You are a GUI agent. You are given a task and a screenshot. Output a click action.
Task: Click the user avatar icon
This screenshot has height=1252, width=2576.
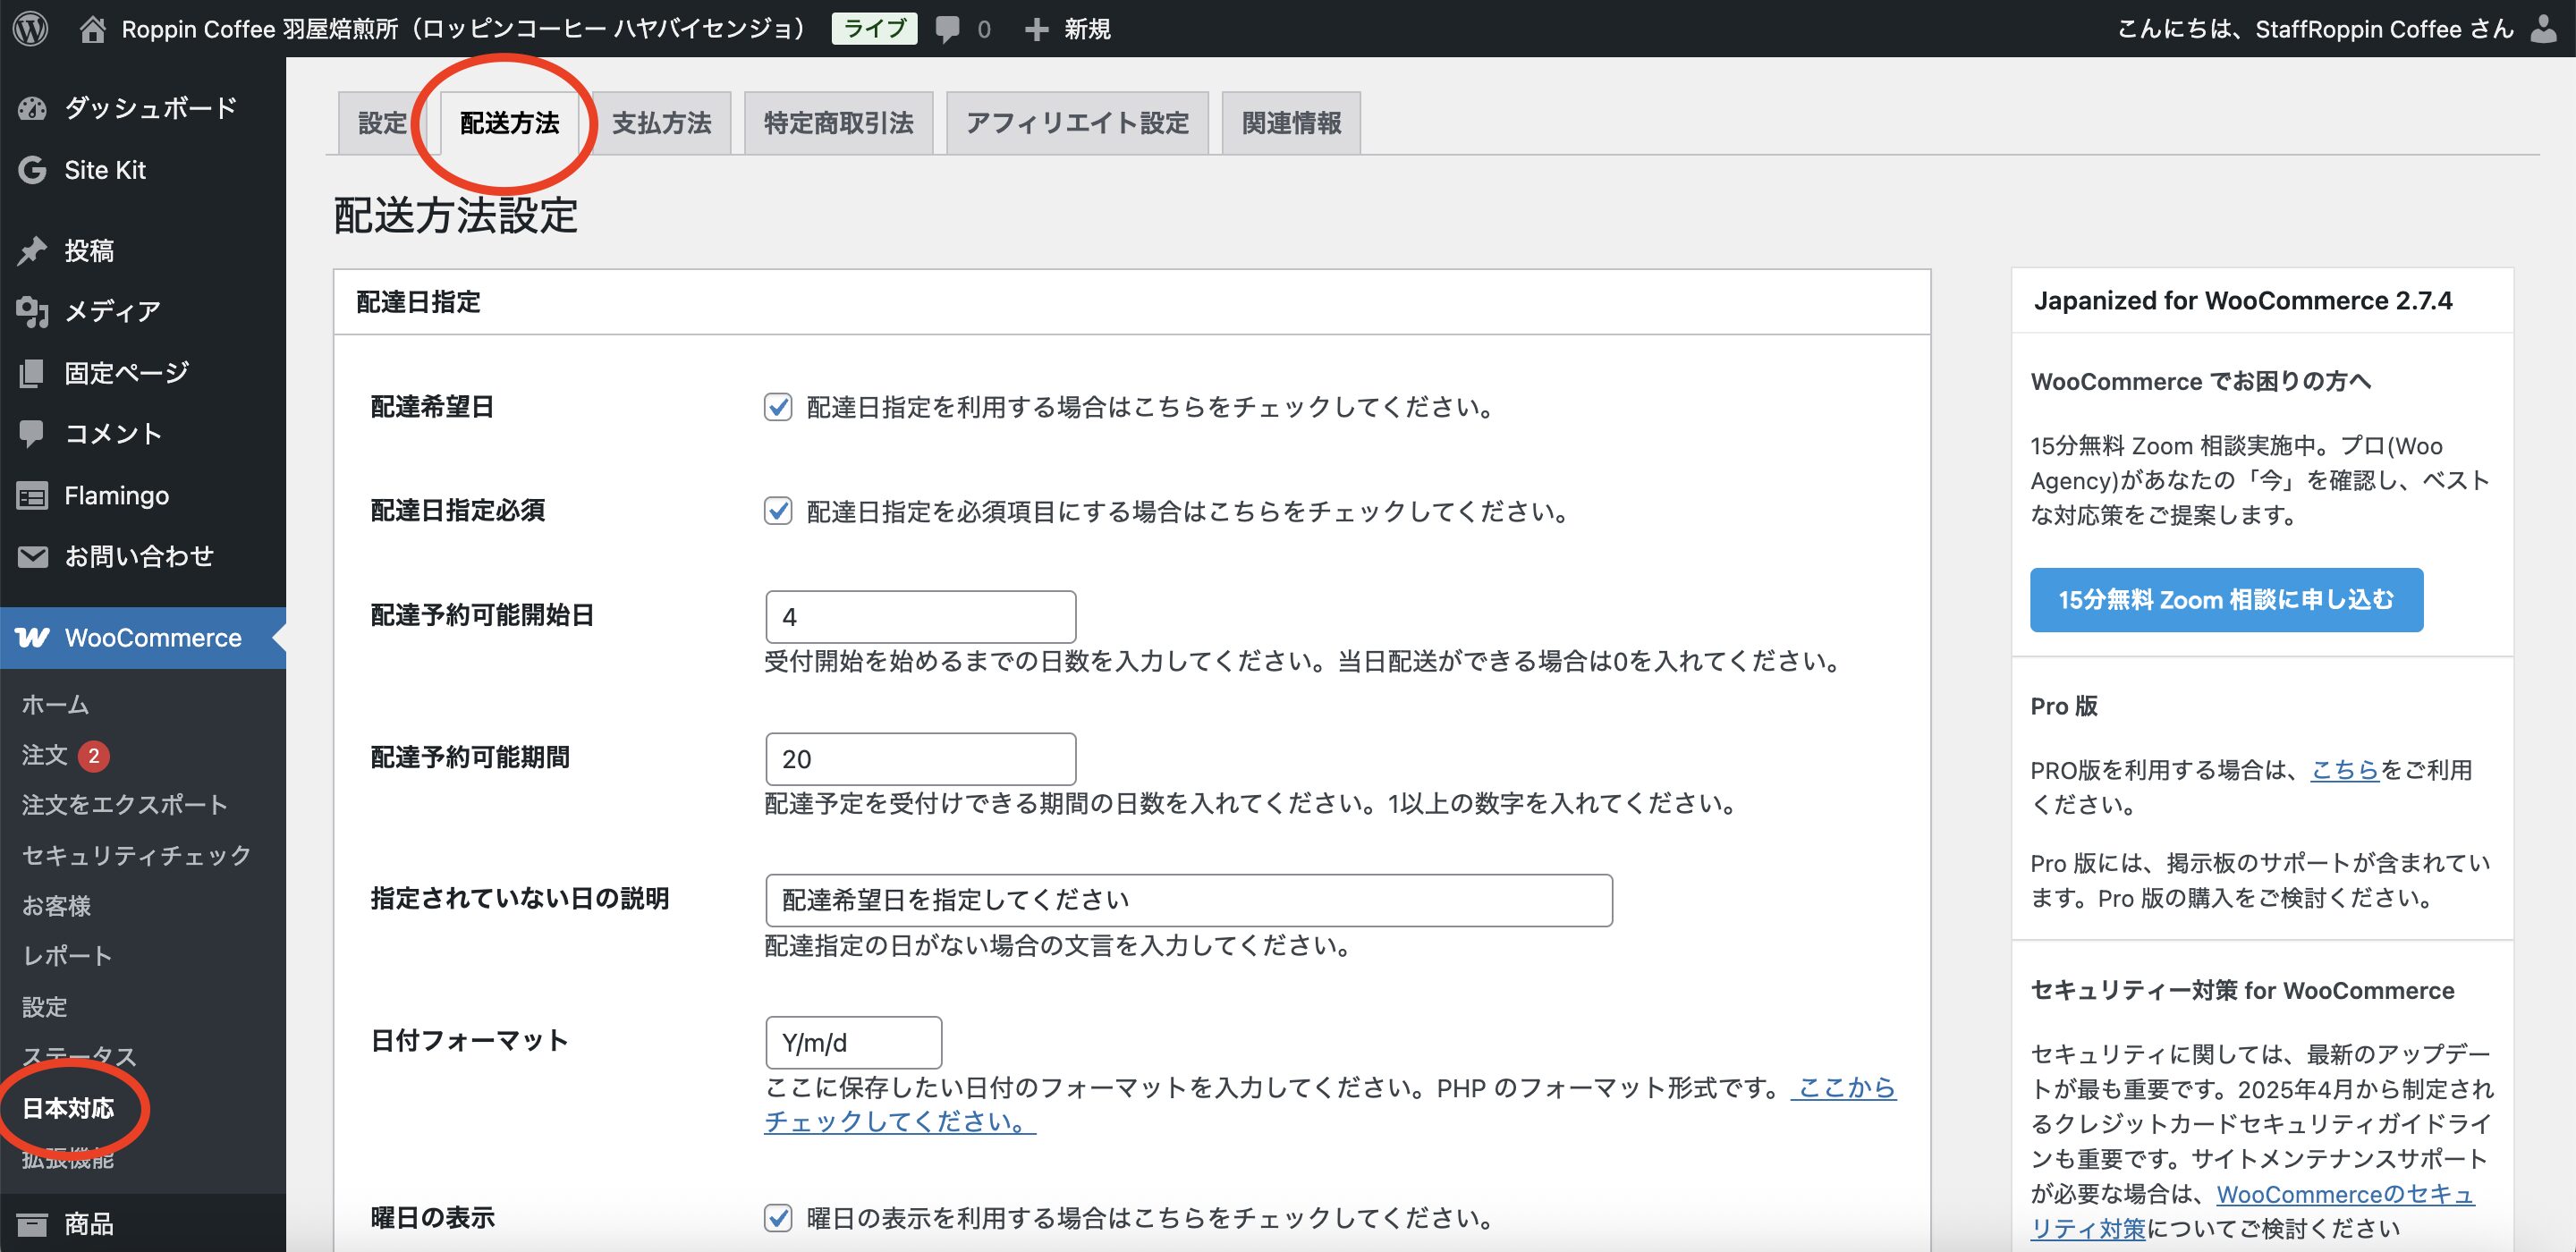coord(2544,28)
